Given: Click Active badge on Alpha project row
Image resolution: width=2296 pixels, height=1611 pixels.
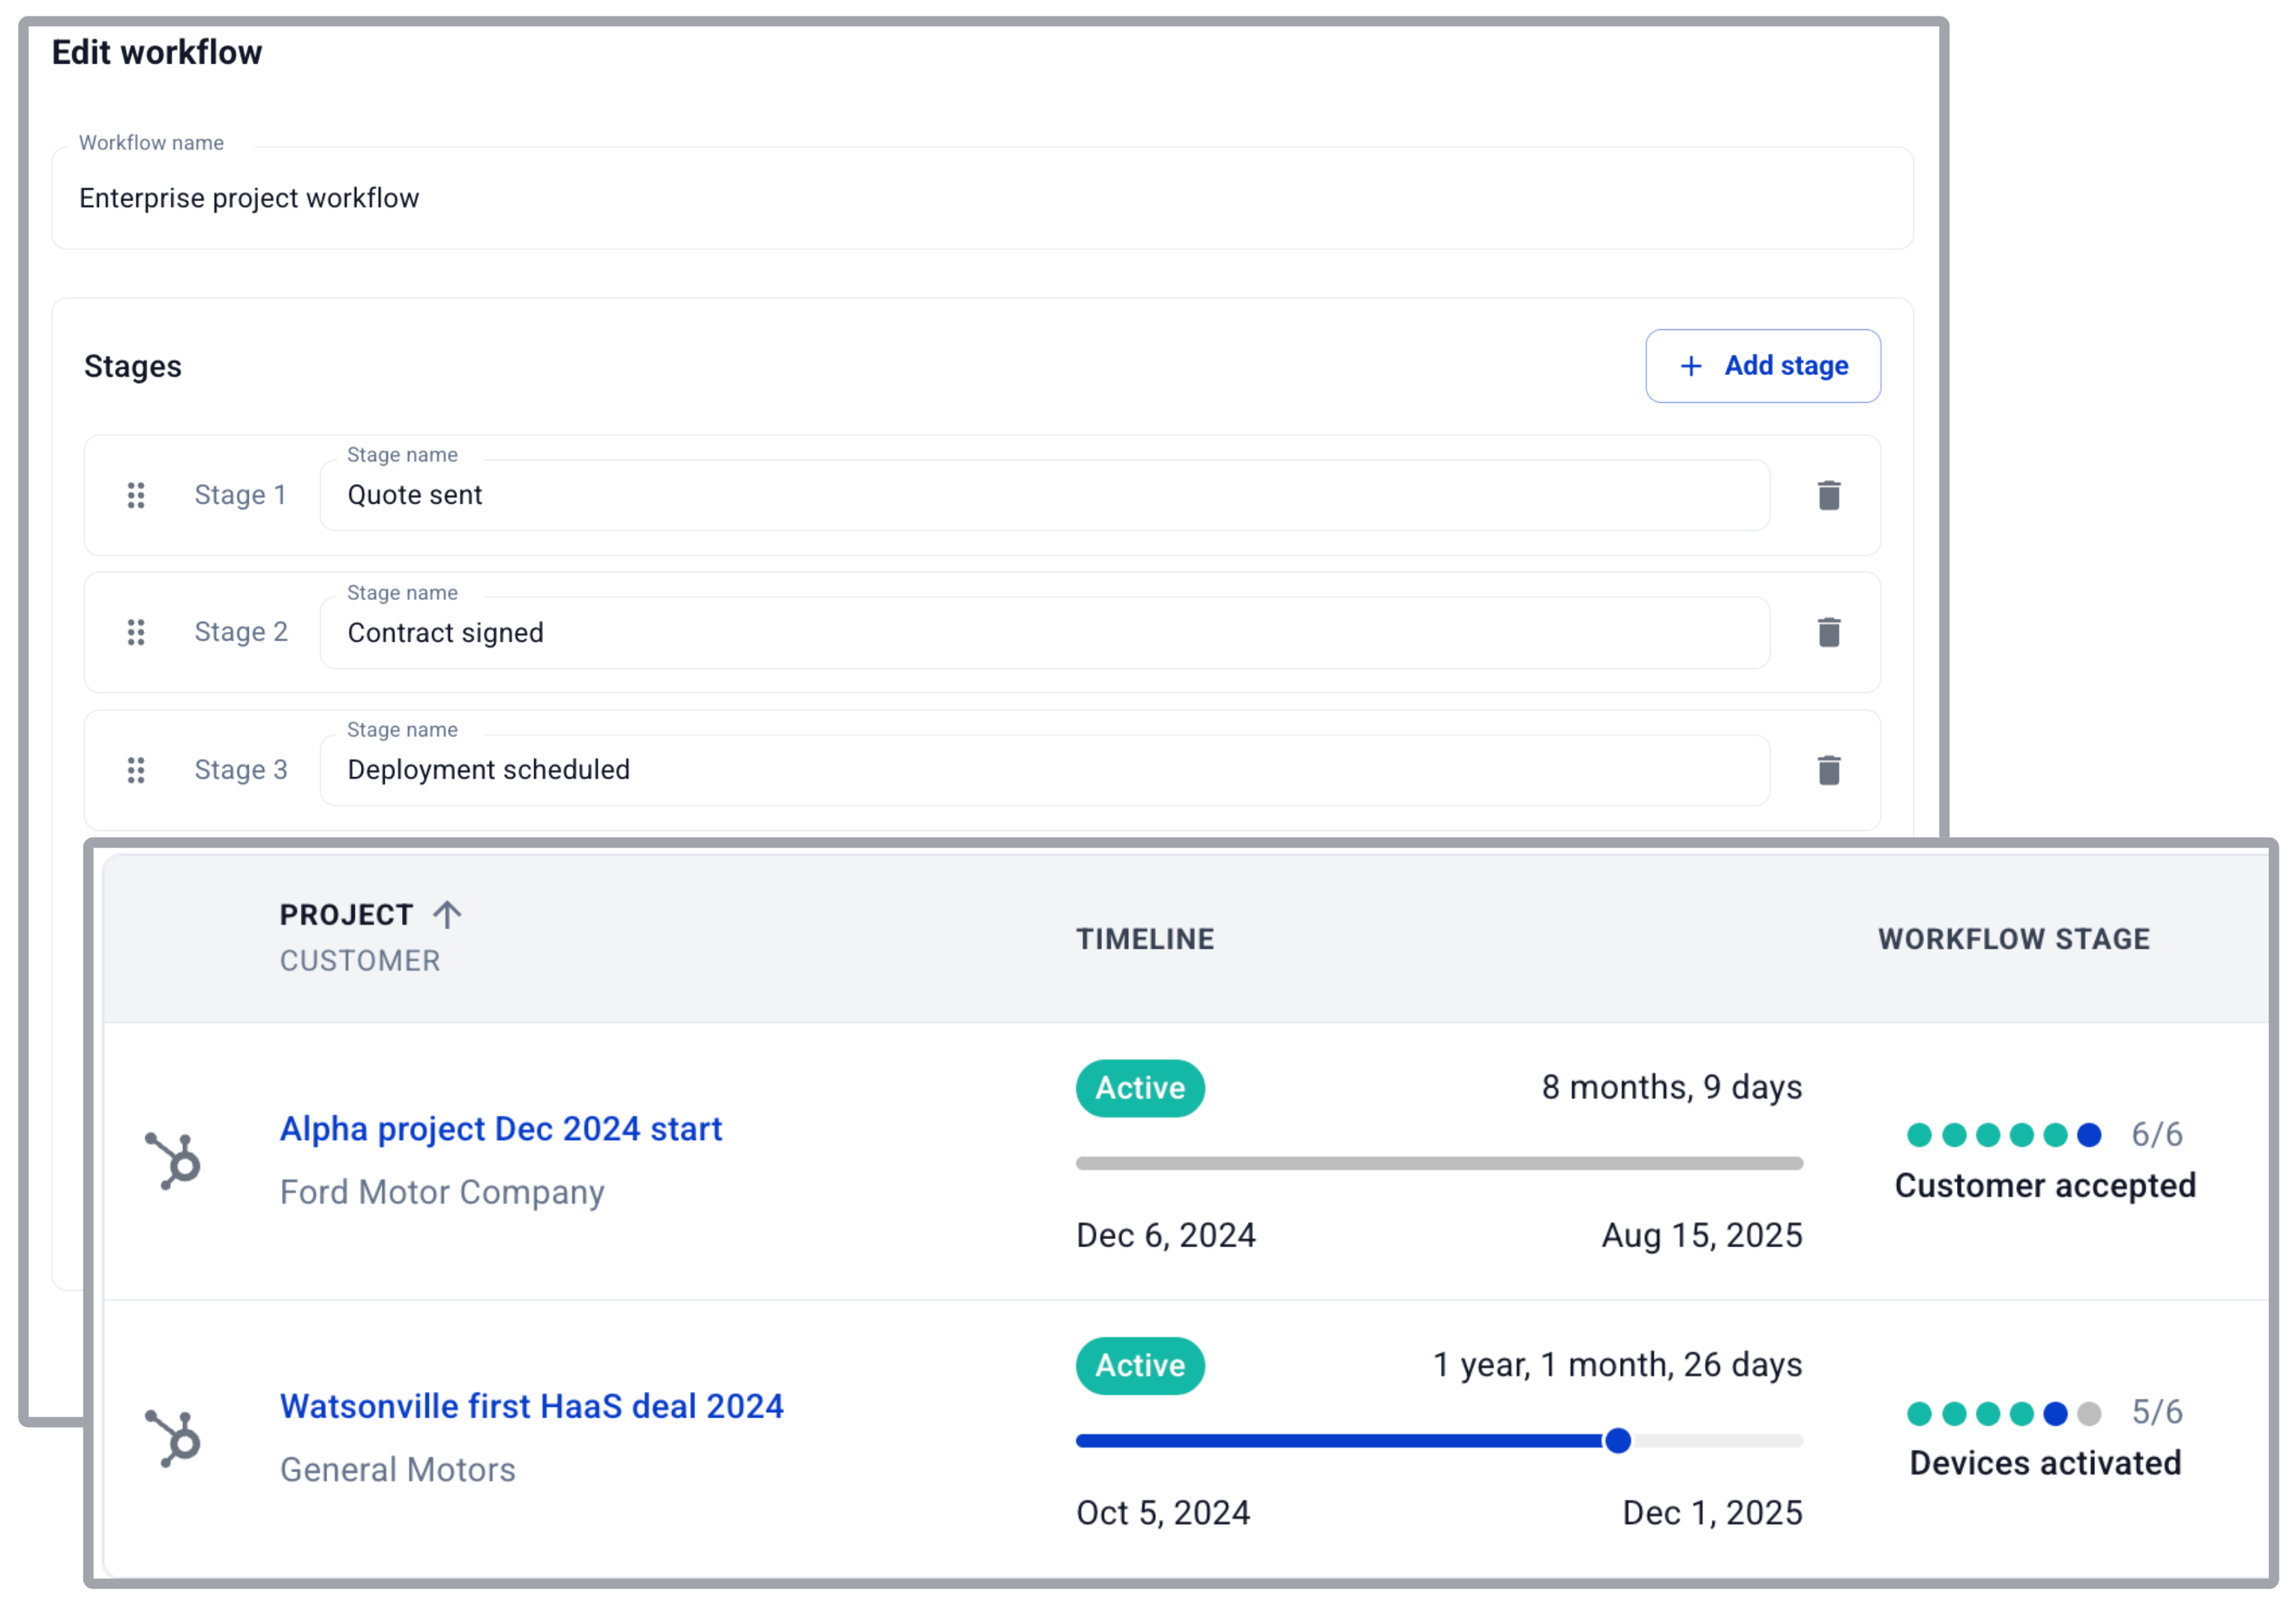Looking at the screenshot, I should (x=1139, y=1088).
